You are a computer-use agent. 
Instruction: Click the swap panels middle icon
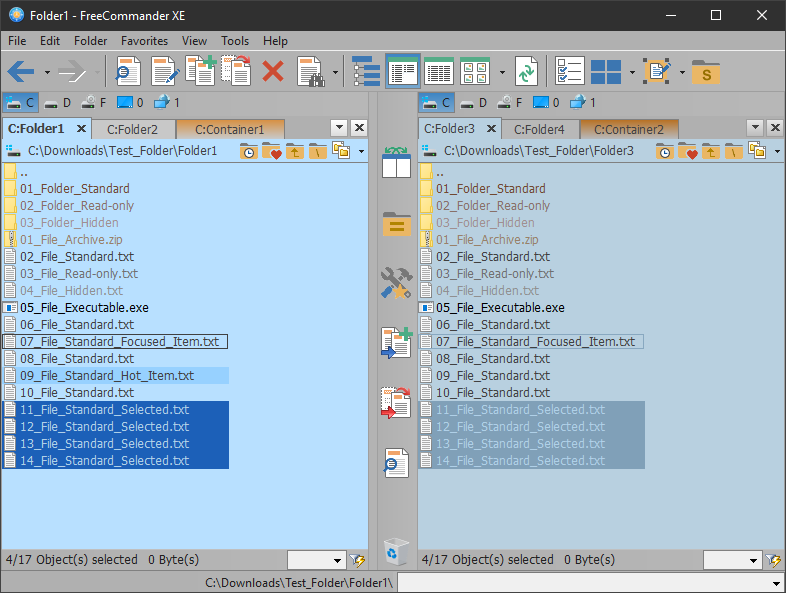click(x=397, y=161)
